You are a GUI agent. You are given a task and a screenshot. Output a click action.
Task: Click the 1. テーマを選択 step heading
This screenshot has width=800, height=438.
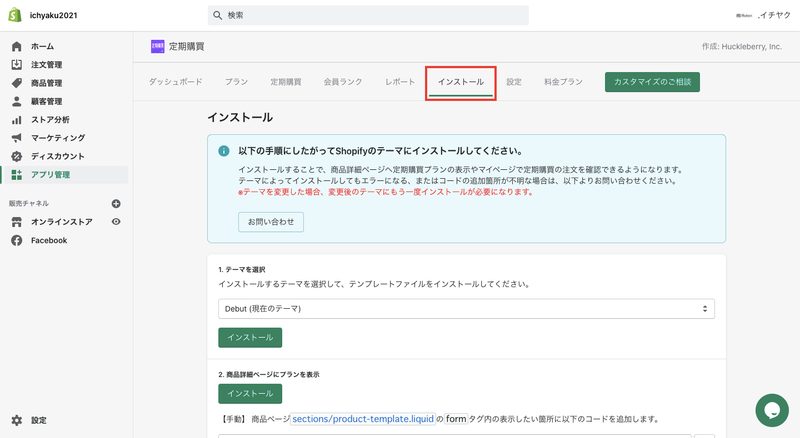[242, 270]
